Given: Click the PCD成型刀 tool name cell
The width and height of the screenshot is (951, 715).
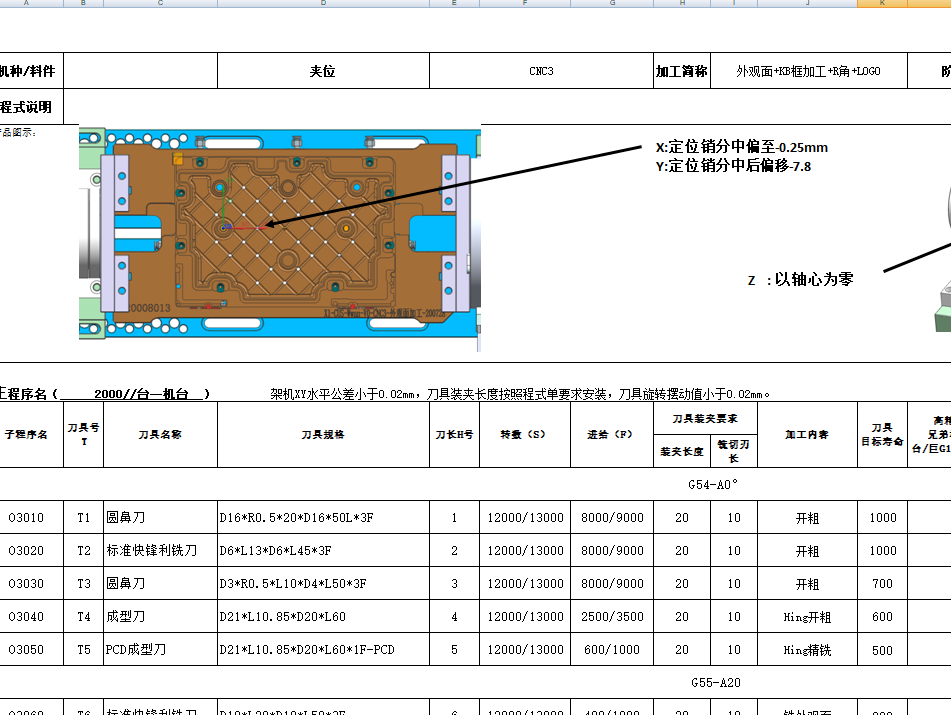Looking at the screenshot, I should pyautogui.click(x=160, y=649).
